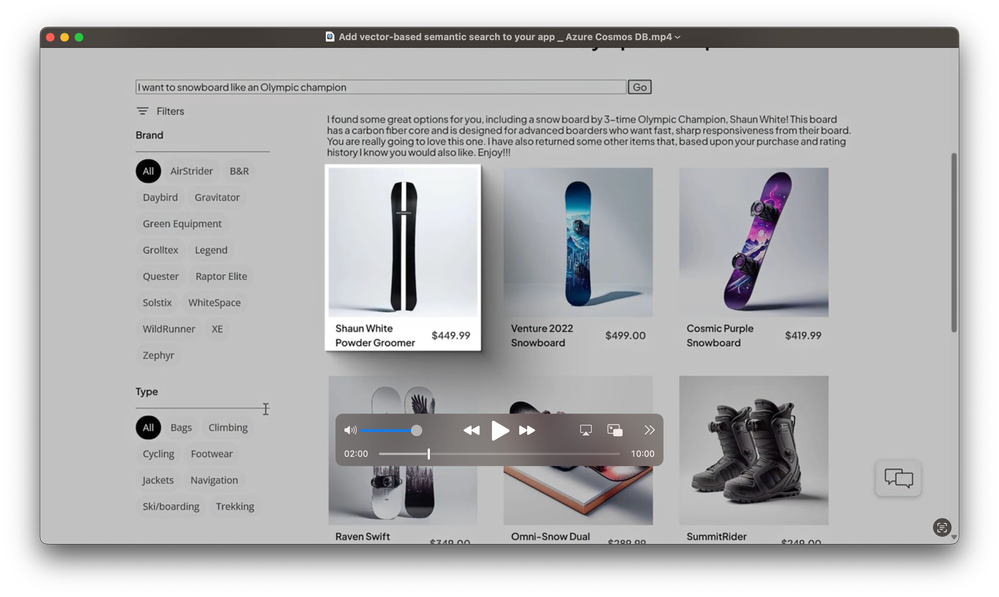Filter by Green Equipment brand
This screenshot has width=999, height=597.
[182, 224]
